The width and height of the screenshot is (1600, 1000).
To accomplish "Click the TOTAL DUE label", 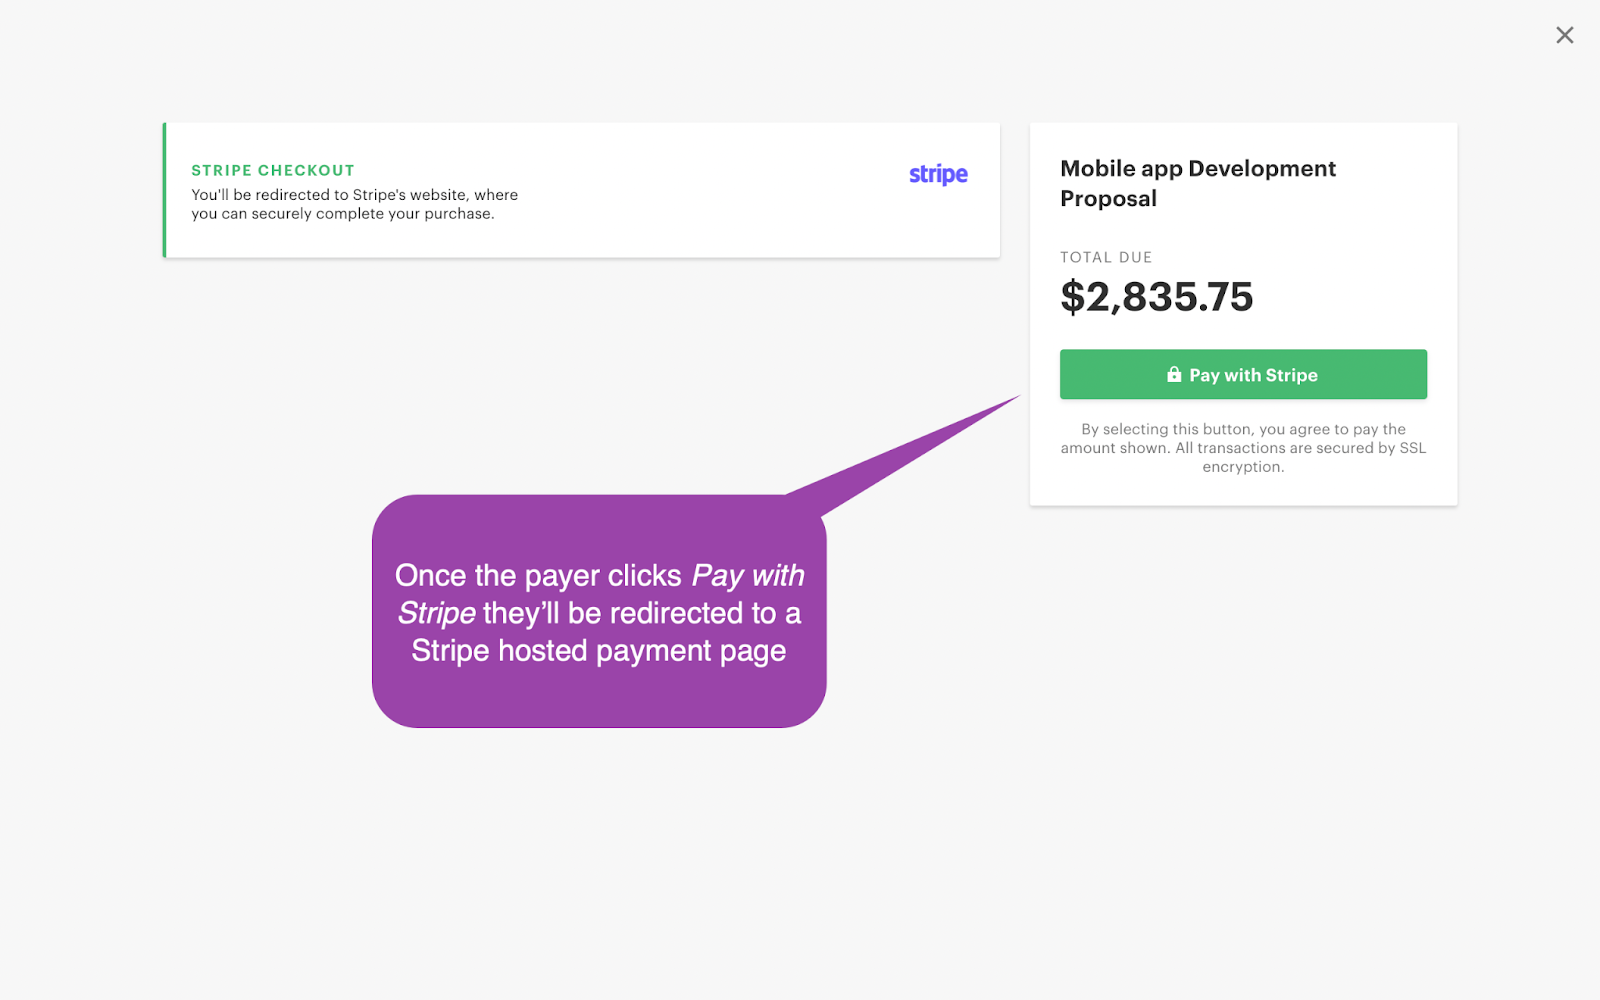I will [x=1106, y=257].
